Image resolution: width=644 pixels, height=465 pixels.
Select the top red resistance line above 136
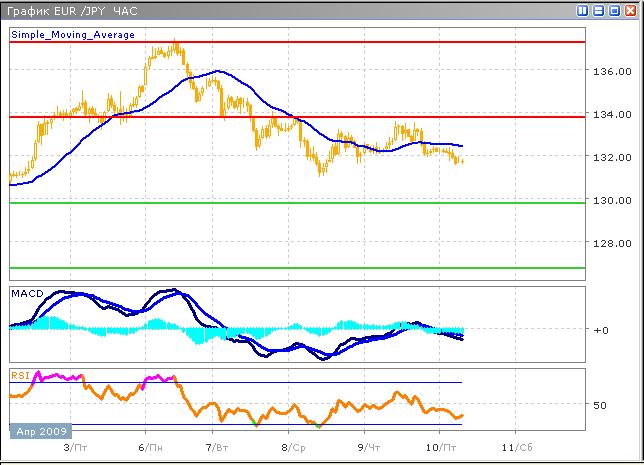pos(297,42)
